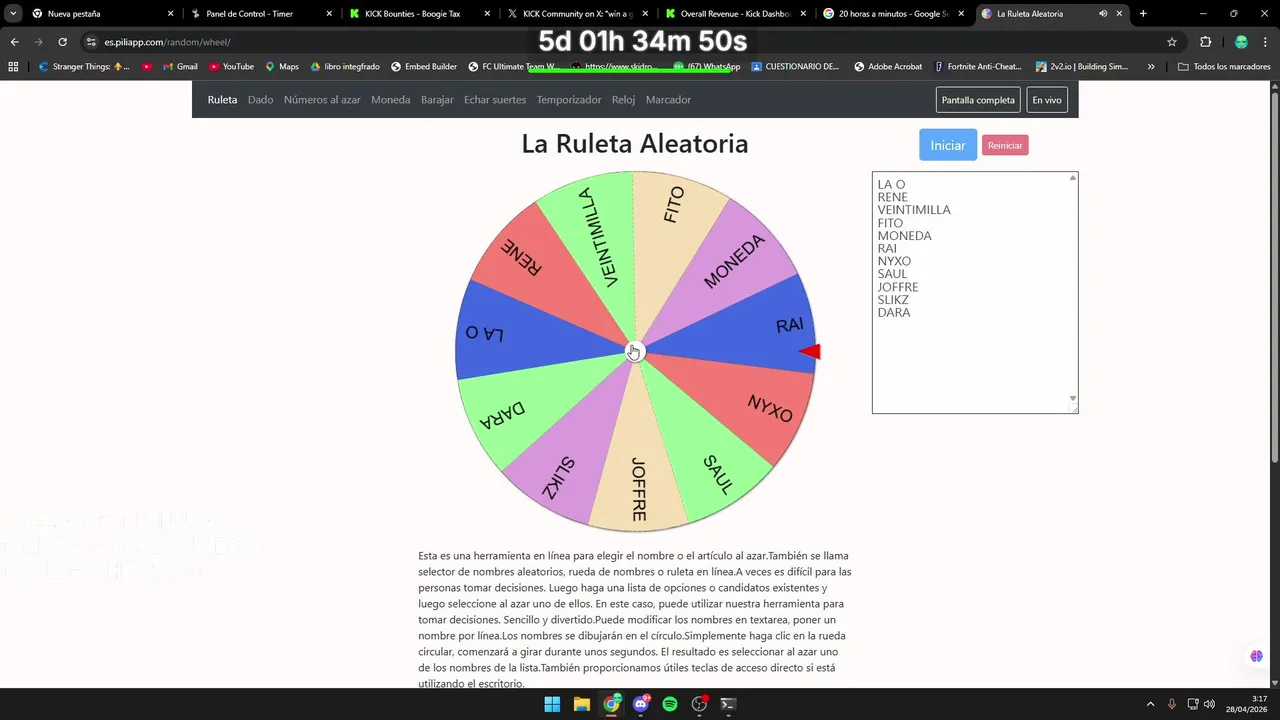This screenshot has height=720, width=1280.
Task: Mute the La Ruleta Aleatoria tab audio
Action: point(1103,14)
